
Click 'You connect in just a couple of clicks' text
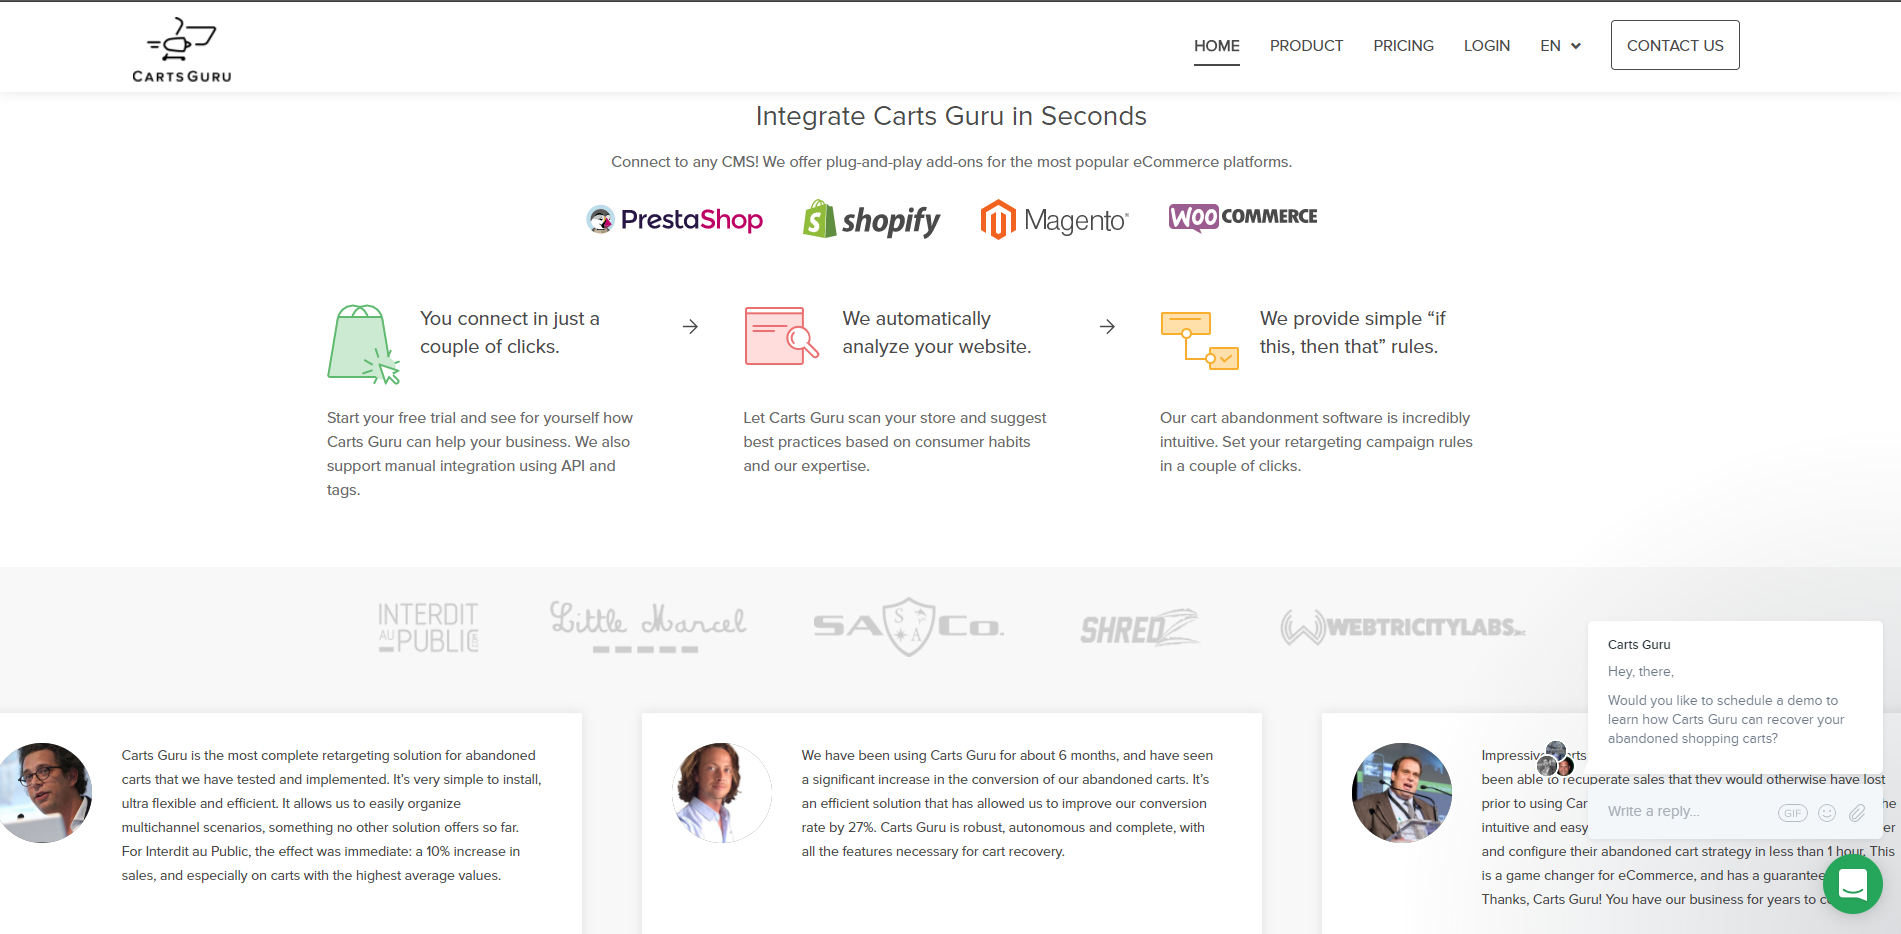point(510,332)
